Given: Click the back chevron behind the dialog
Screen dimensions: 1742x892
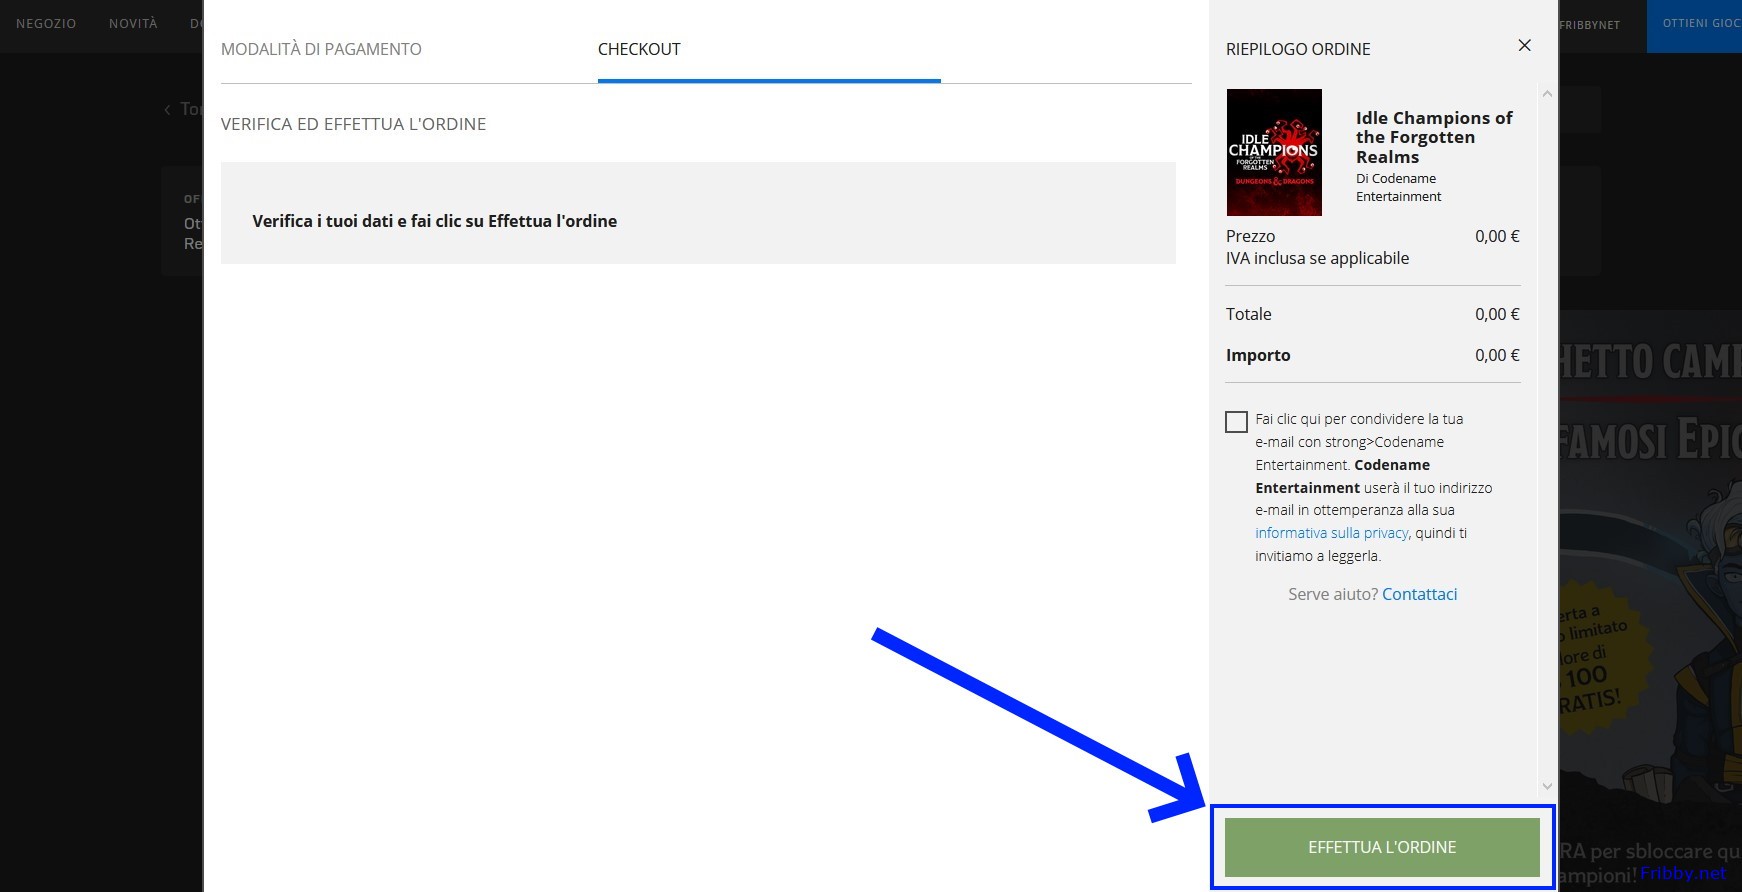Looking at the screenshot, I should coord(167,110).
